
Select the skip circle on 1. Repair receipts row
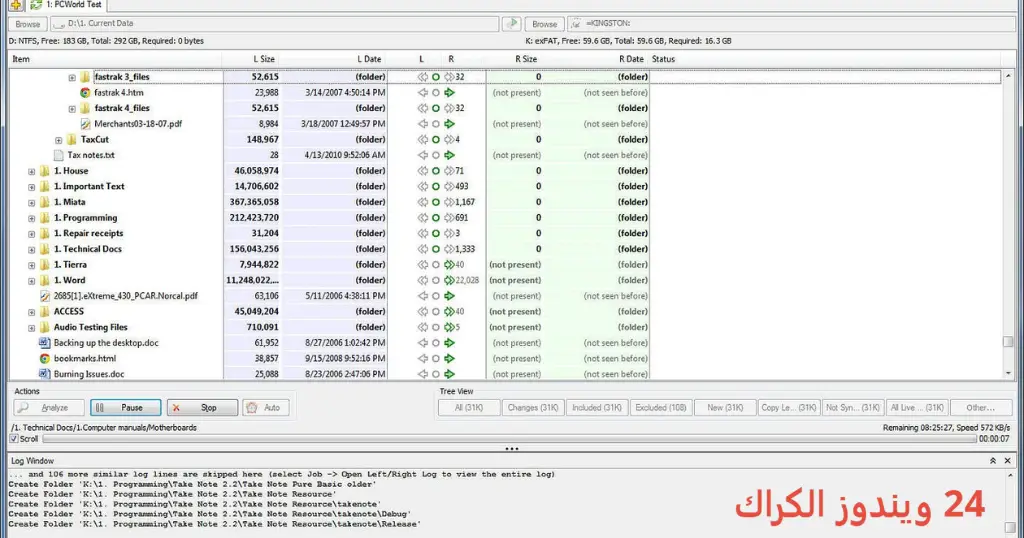click(436, 234)
